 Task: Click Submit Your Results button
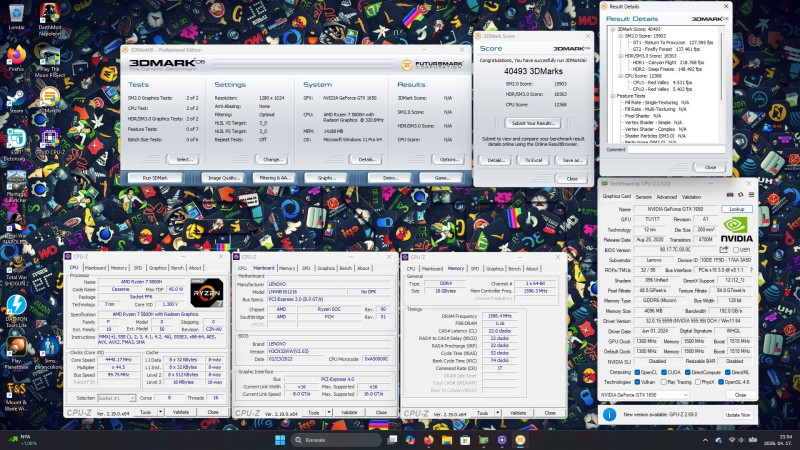(x=533, y=123)
